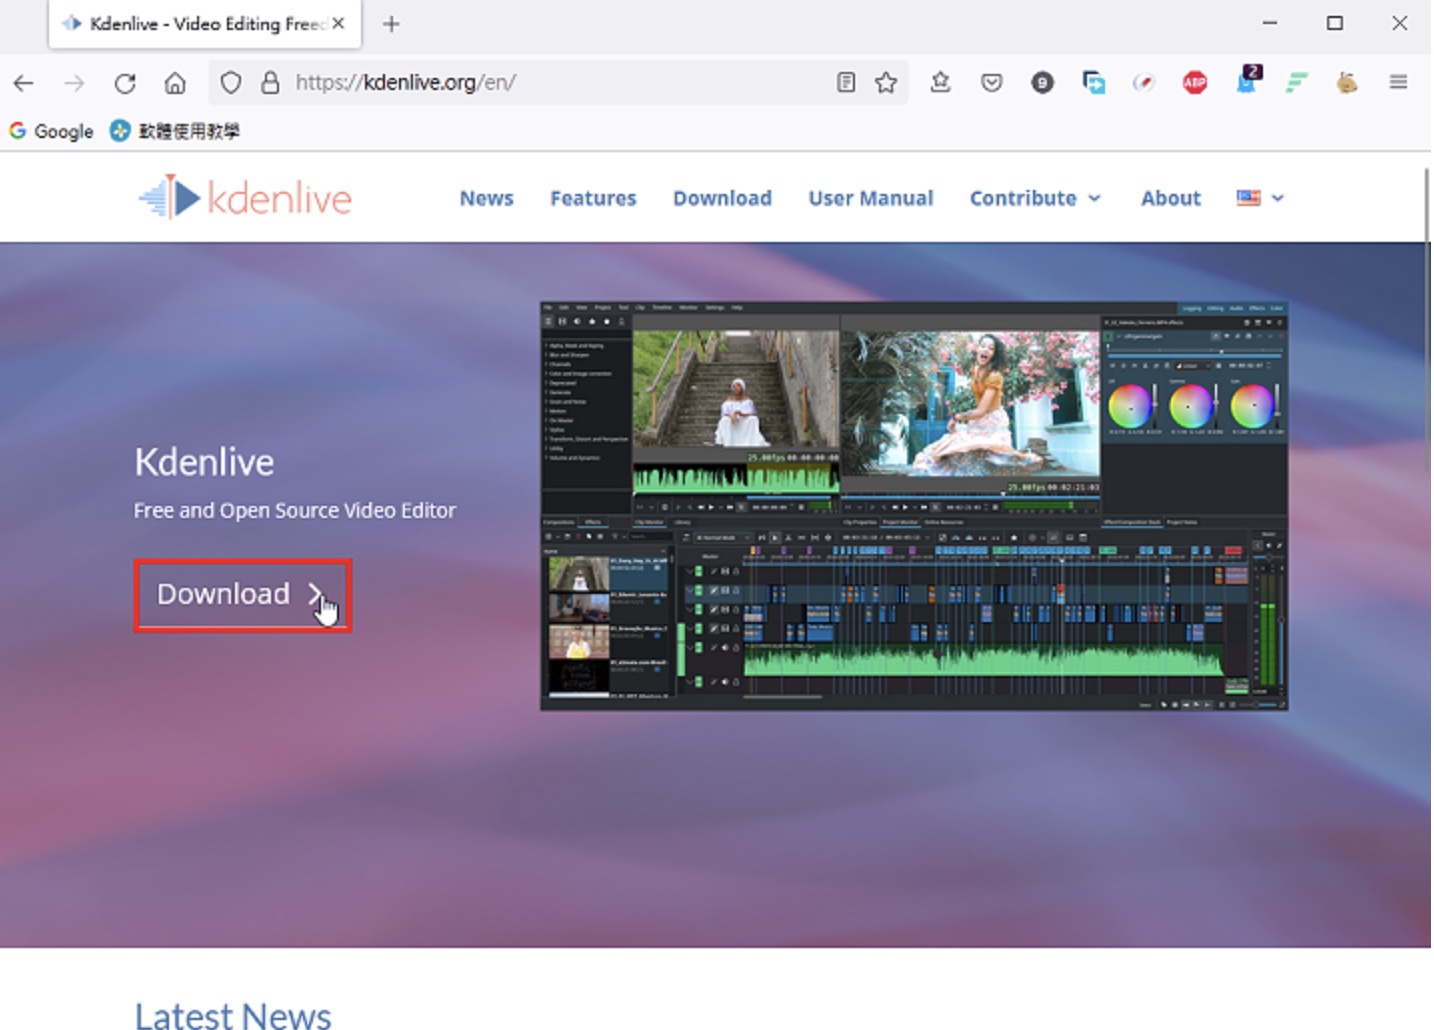
Task: Toggle reader view icon in address bar
Action: click(846, 82)
